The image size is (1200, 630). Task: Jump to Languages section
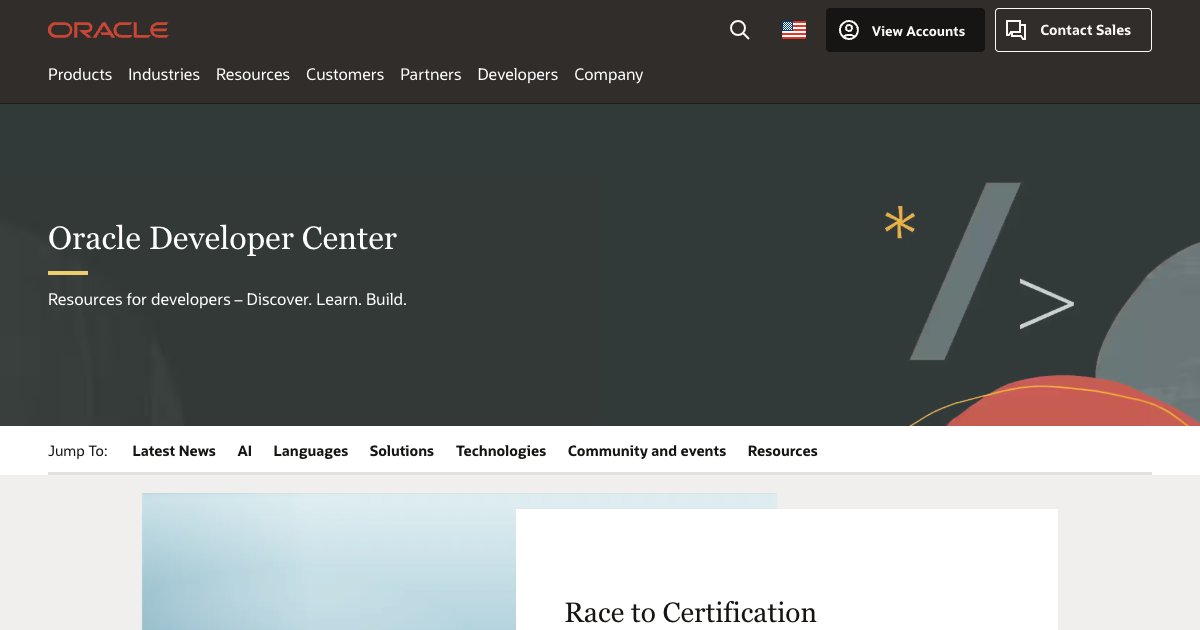311,451
